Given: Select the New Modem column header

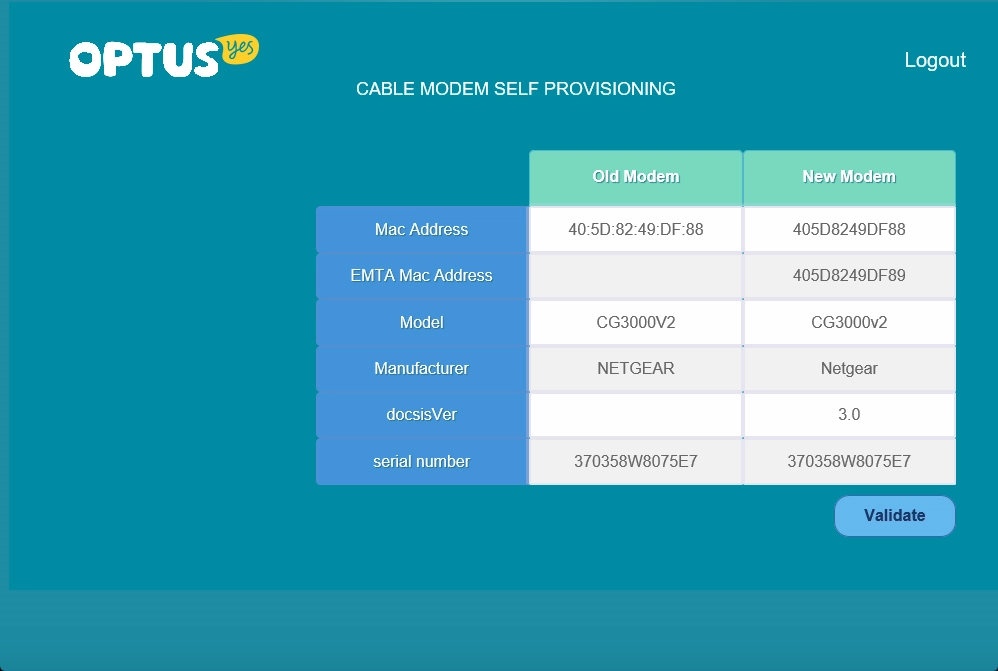Looking at the screenshot, I should tap(849, 178).
